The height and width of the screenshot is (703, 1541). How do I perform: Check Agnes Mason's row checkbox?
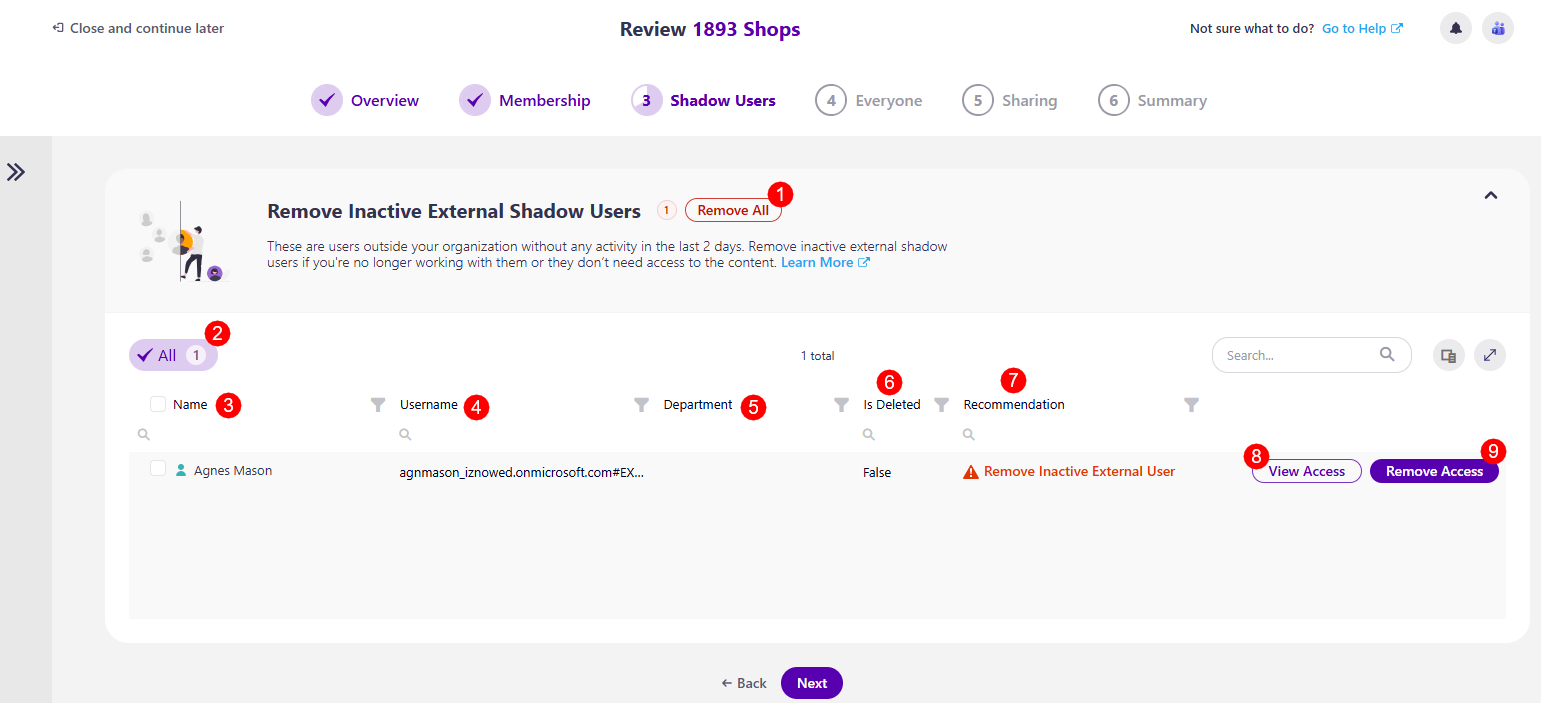point(156,470)
